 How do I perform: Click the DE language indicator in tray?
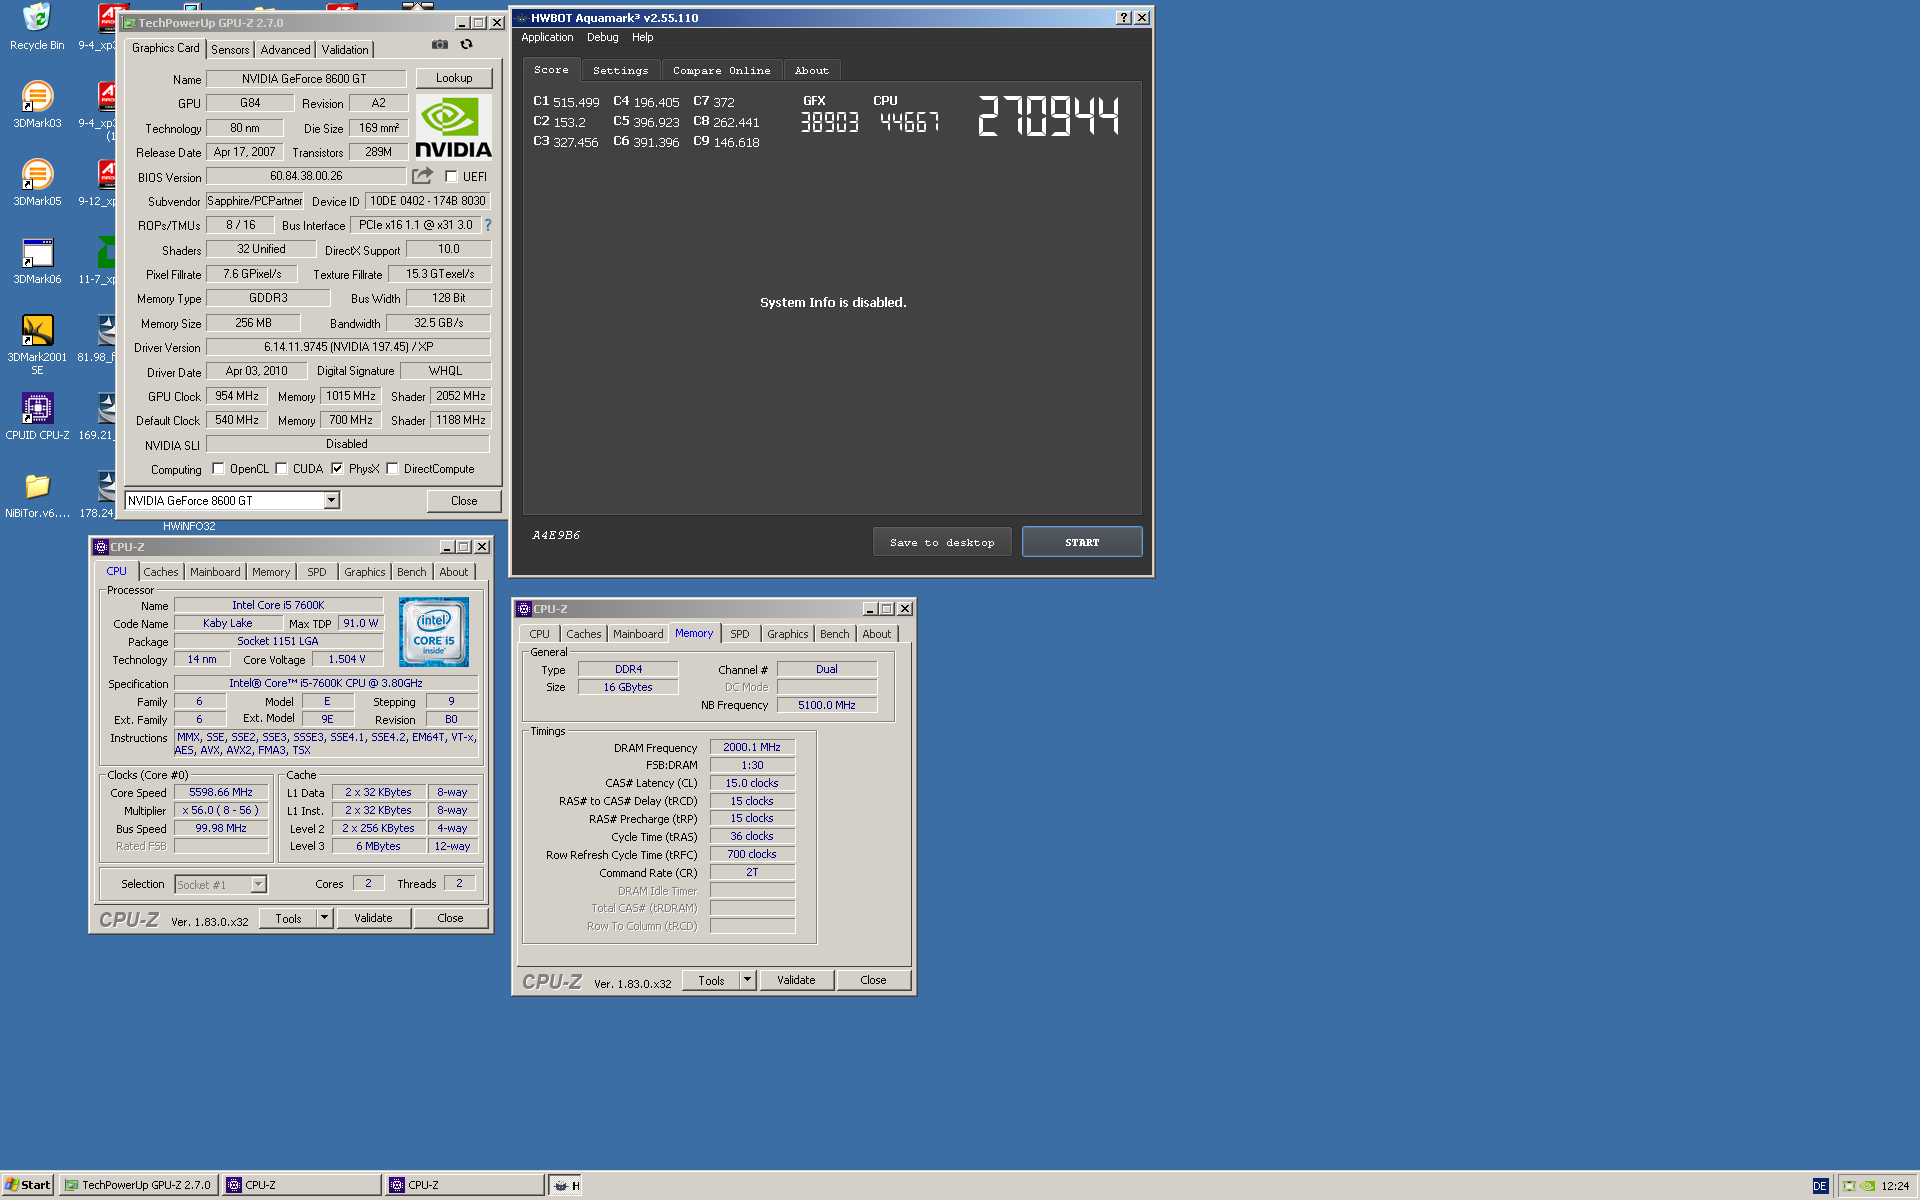(x=1820, y=1186)
